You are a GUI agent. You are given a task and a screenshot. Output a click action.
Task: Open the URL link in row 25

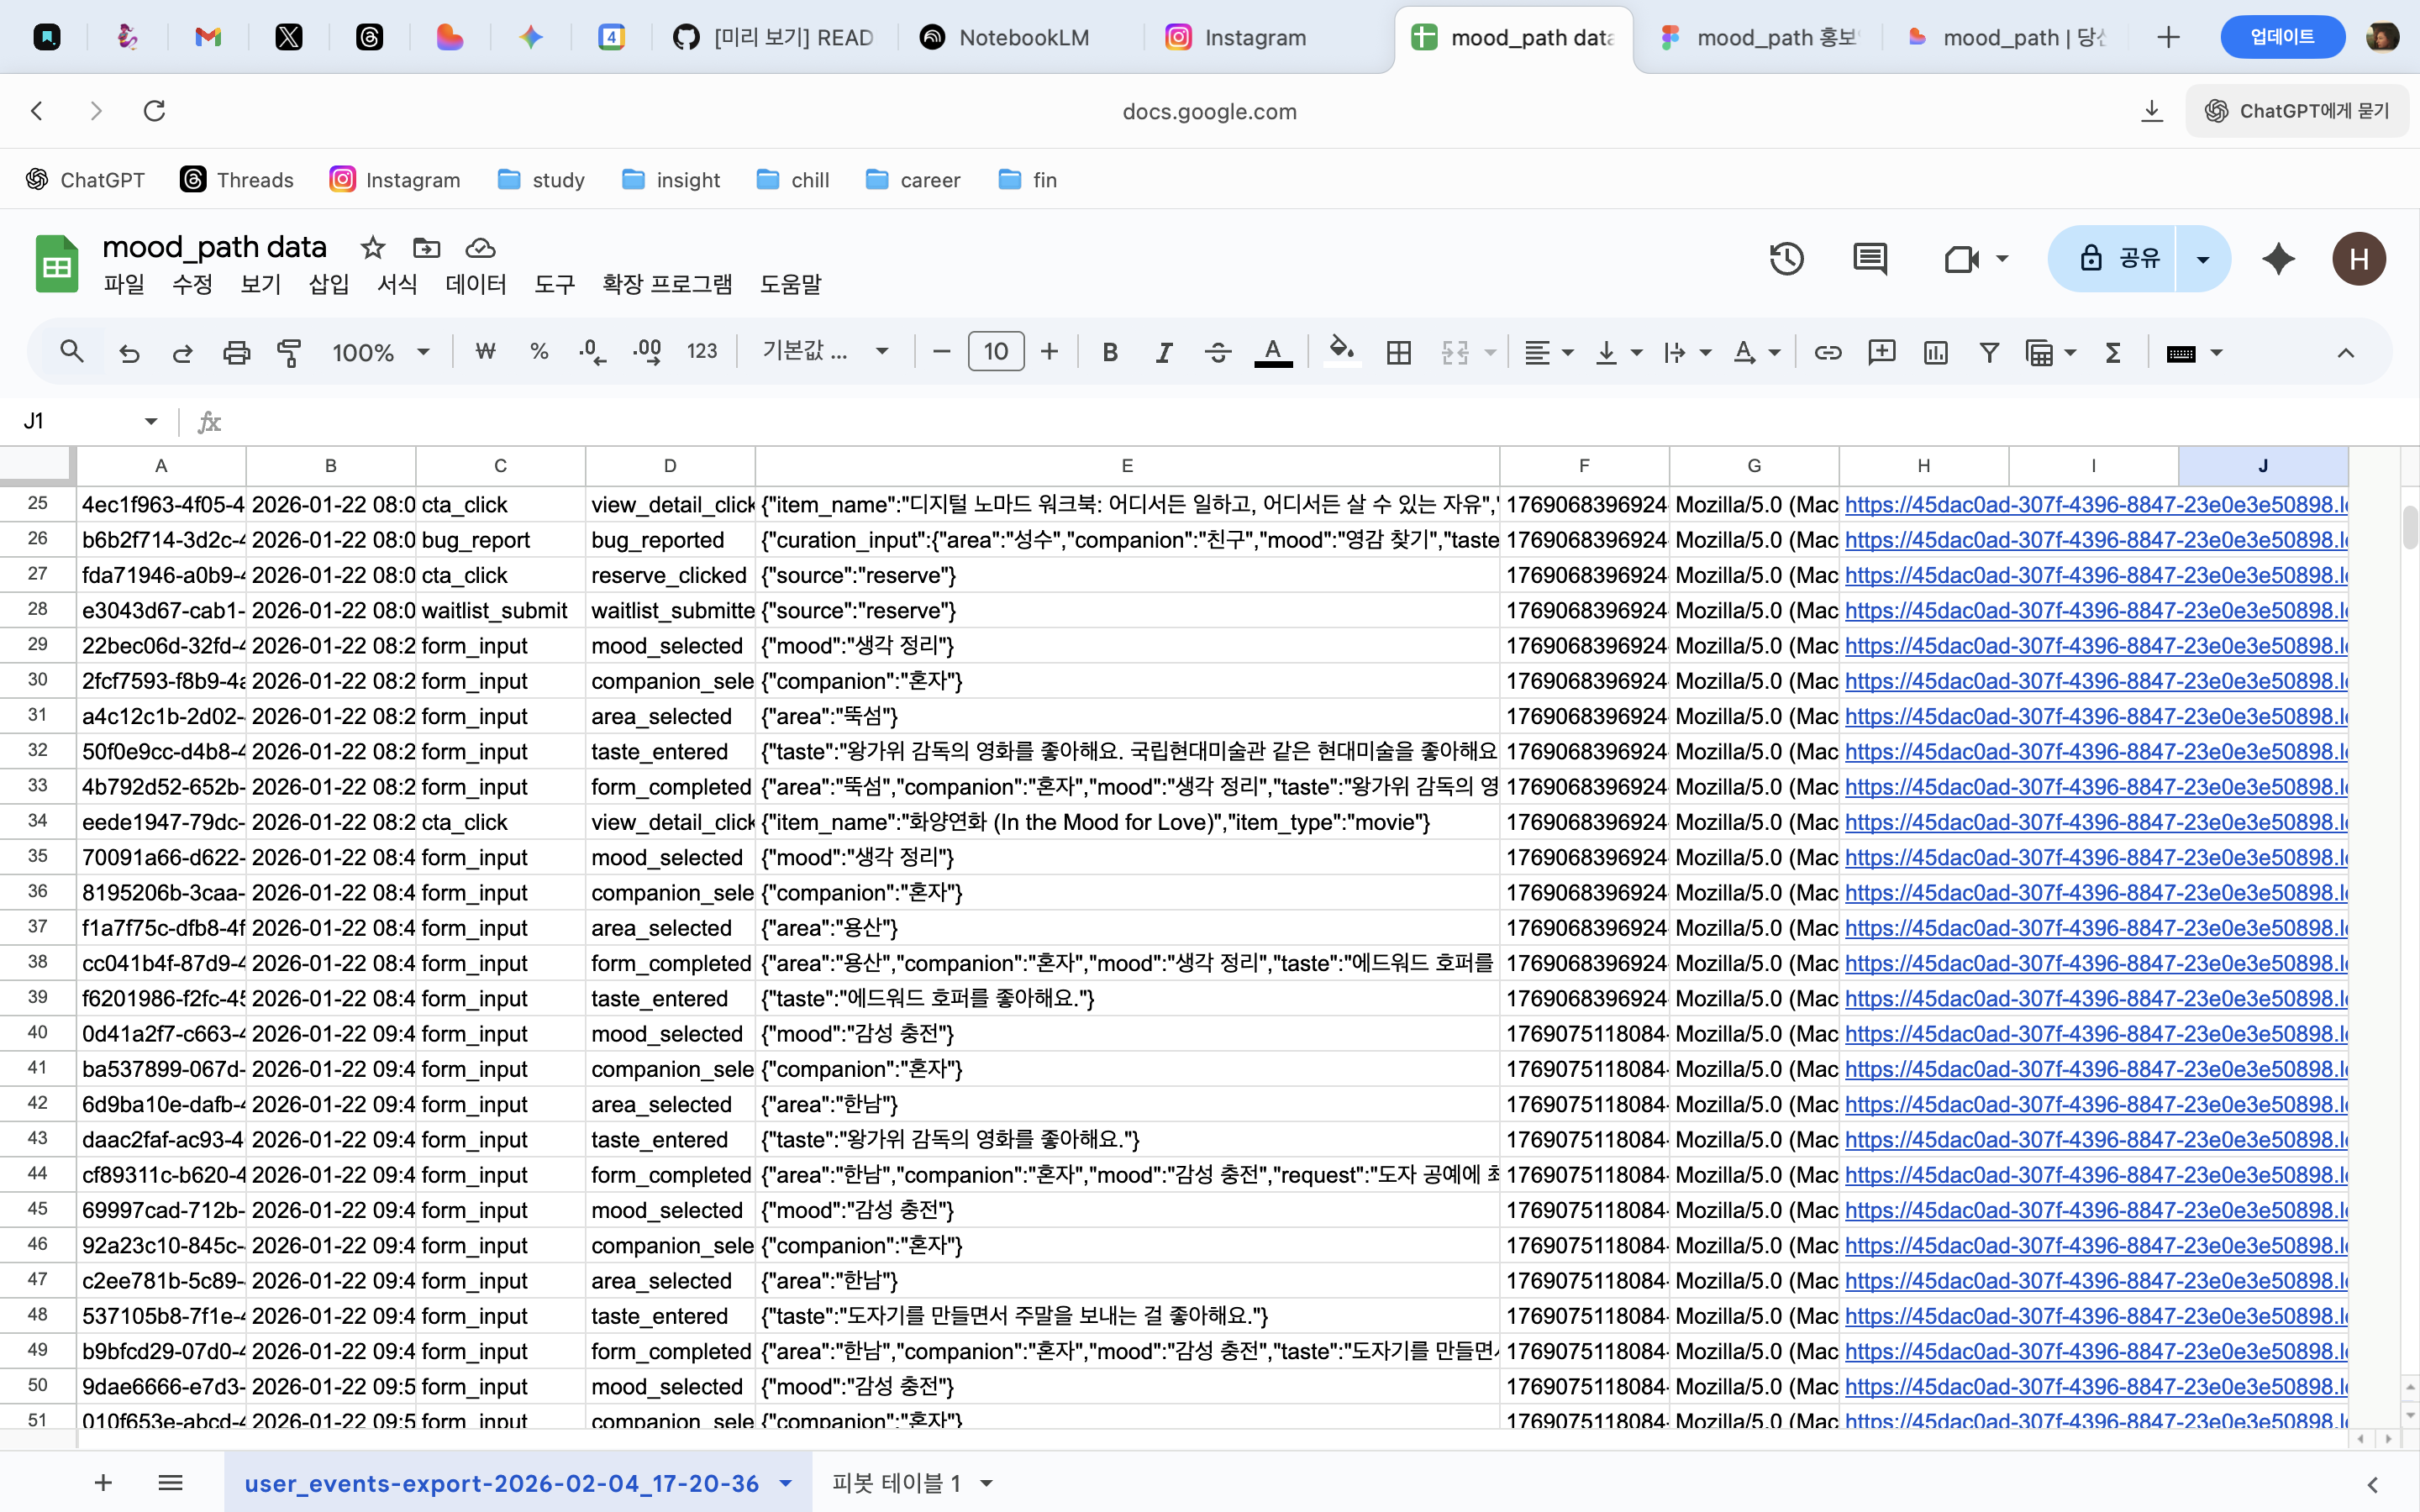pyautogui.click(x=2094, y=505)
